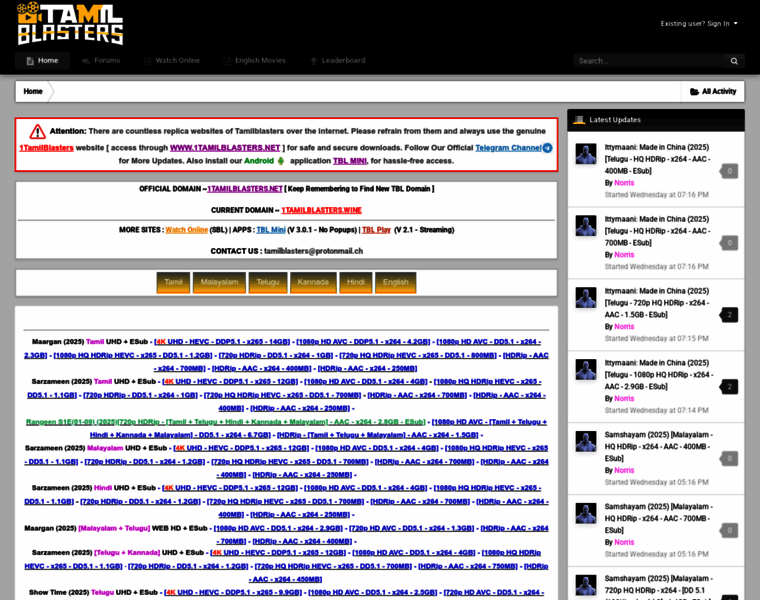Click avatar beside Ittymaani 2.9GB topic
Image resolution: width=760 pixels, height=600 pixels.
point(586,369)
